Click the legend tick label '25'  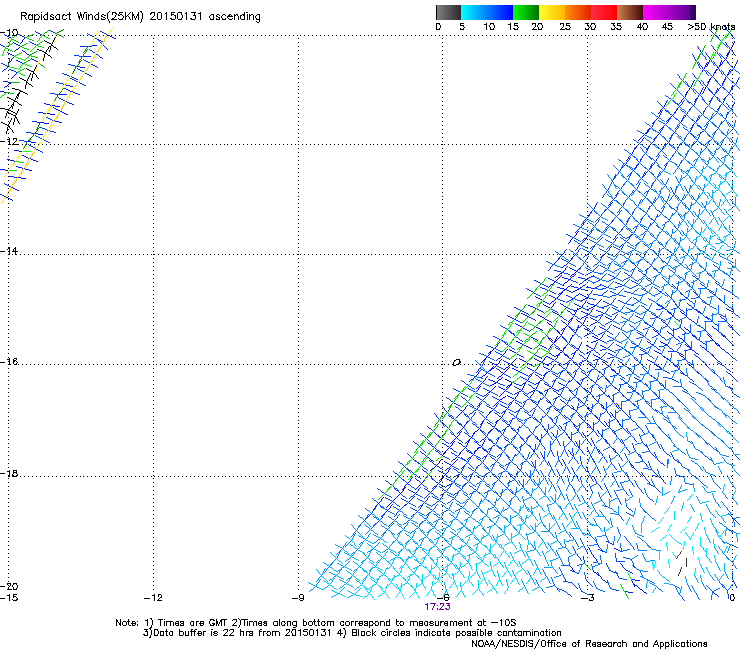point(565,27)
